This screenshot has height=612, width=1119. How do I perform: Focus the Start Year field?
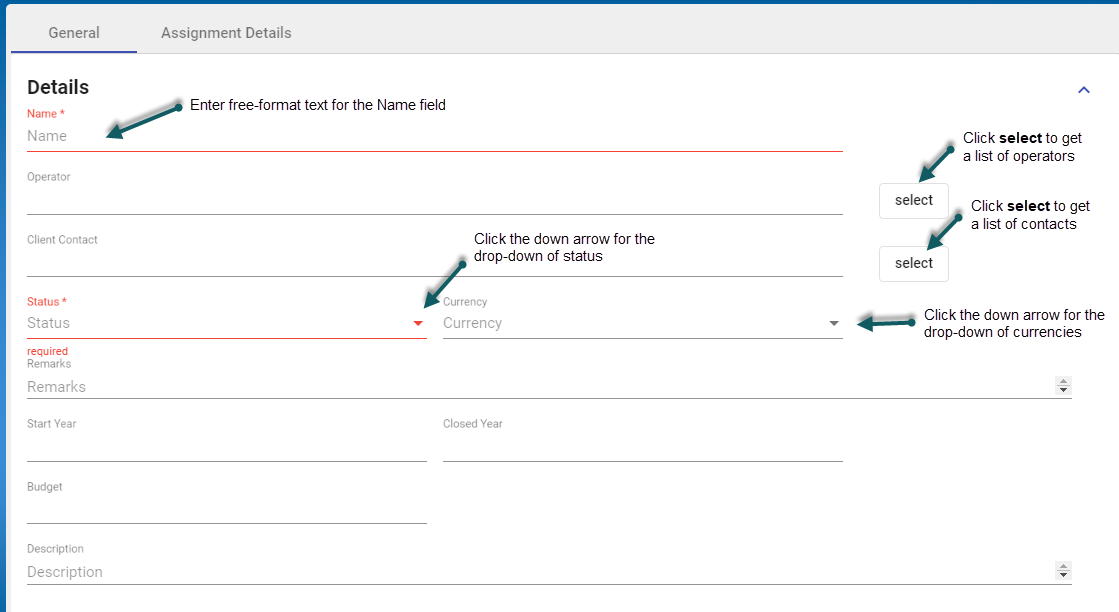tap(226, 448)
